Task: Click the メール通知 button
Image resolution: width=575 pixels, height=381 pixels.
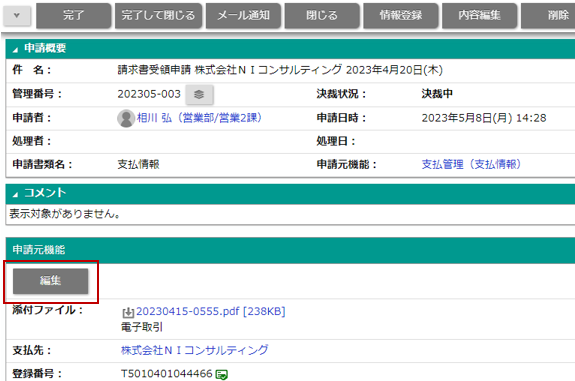Action: click(243, 15)
